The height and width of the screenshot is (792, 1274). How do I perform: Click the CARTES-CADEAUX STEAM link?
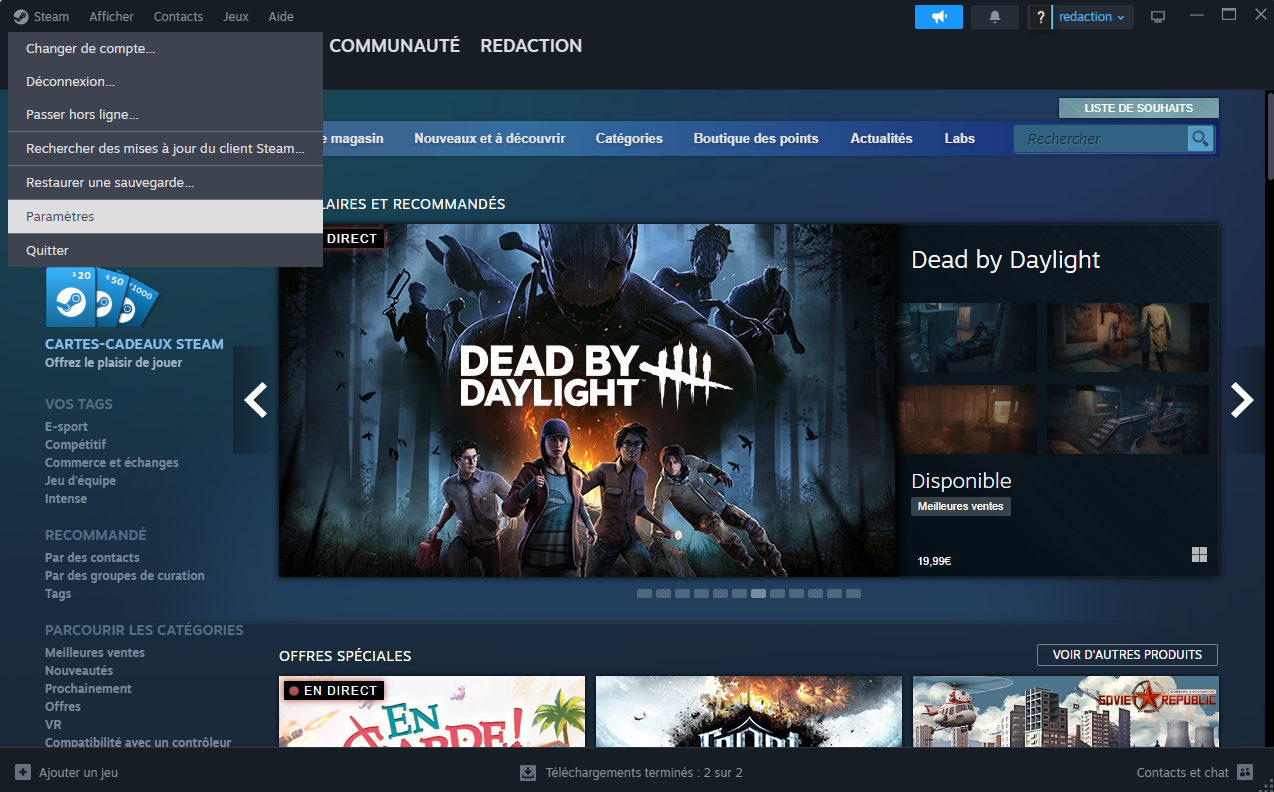point(134,344)
